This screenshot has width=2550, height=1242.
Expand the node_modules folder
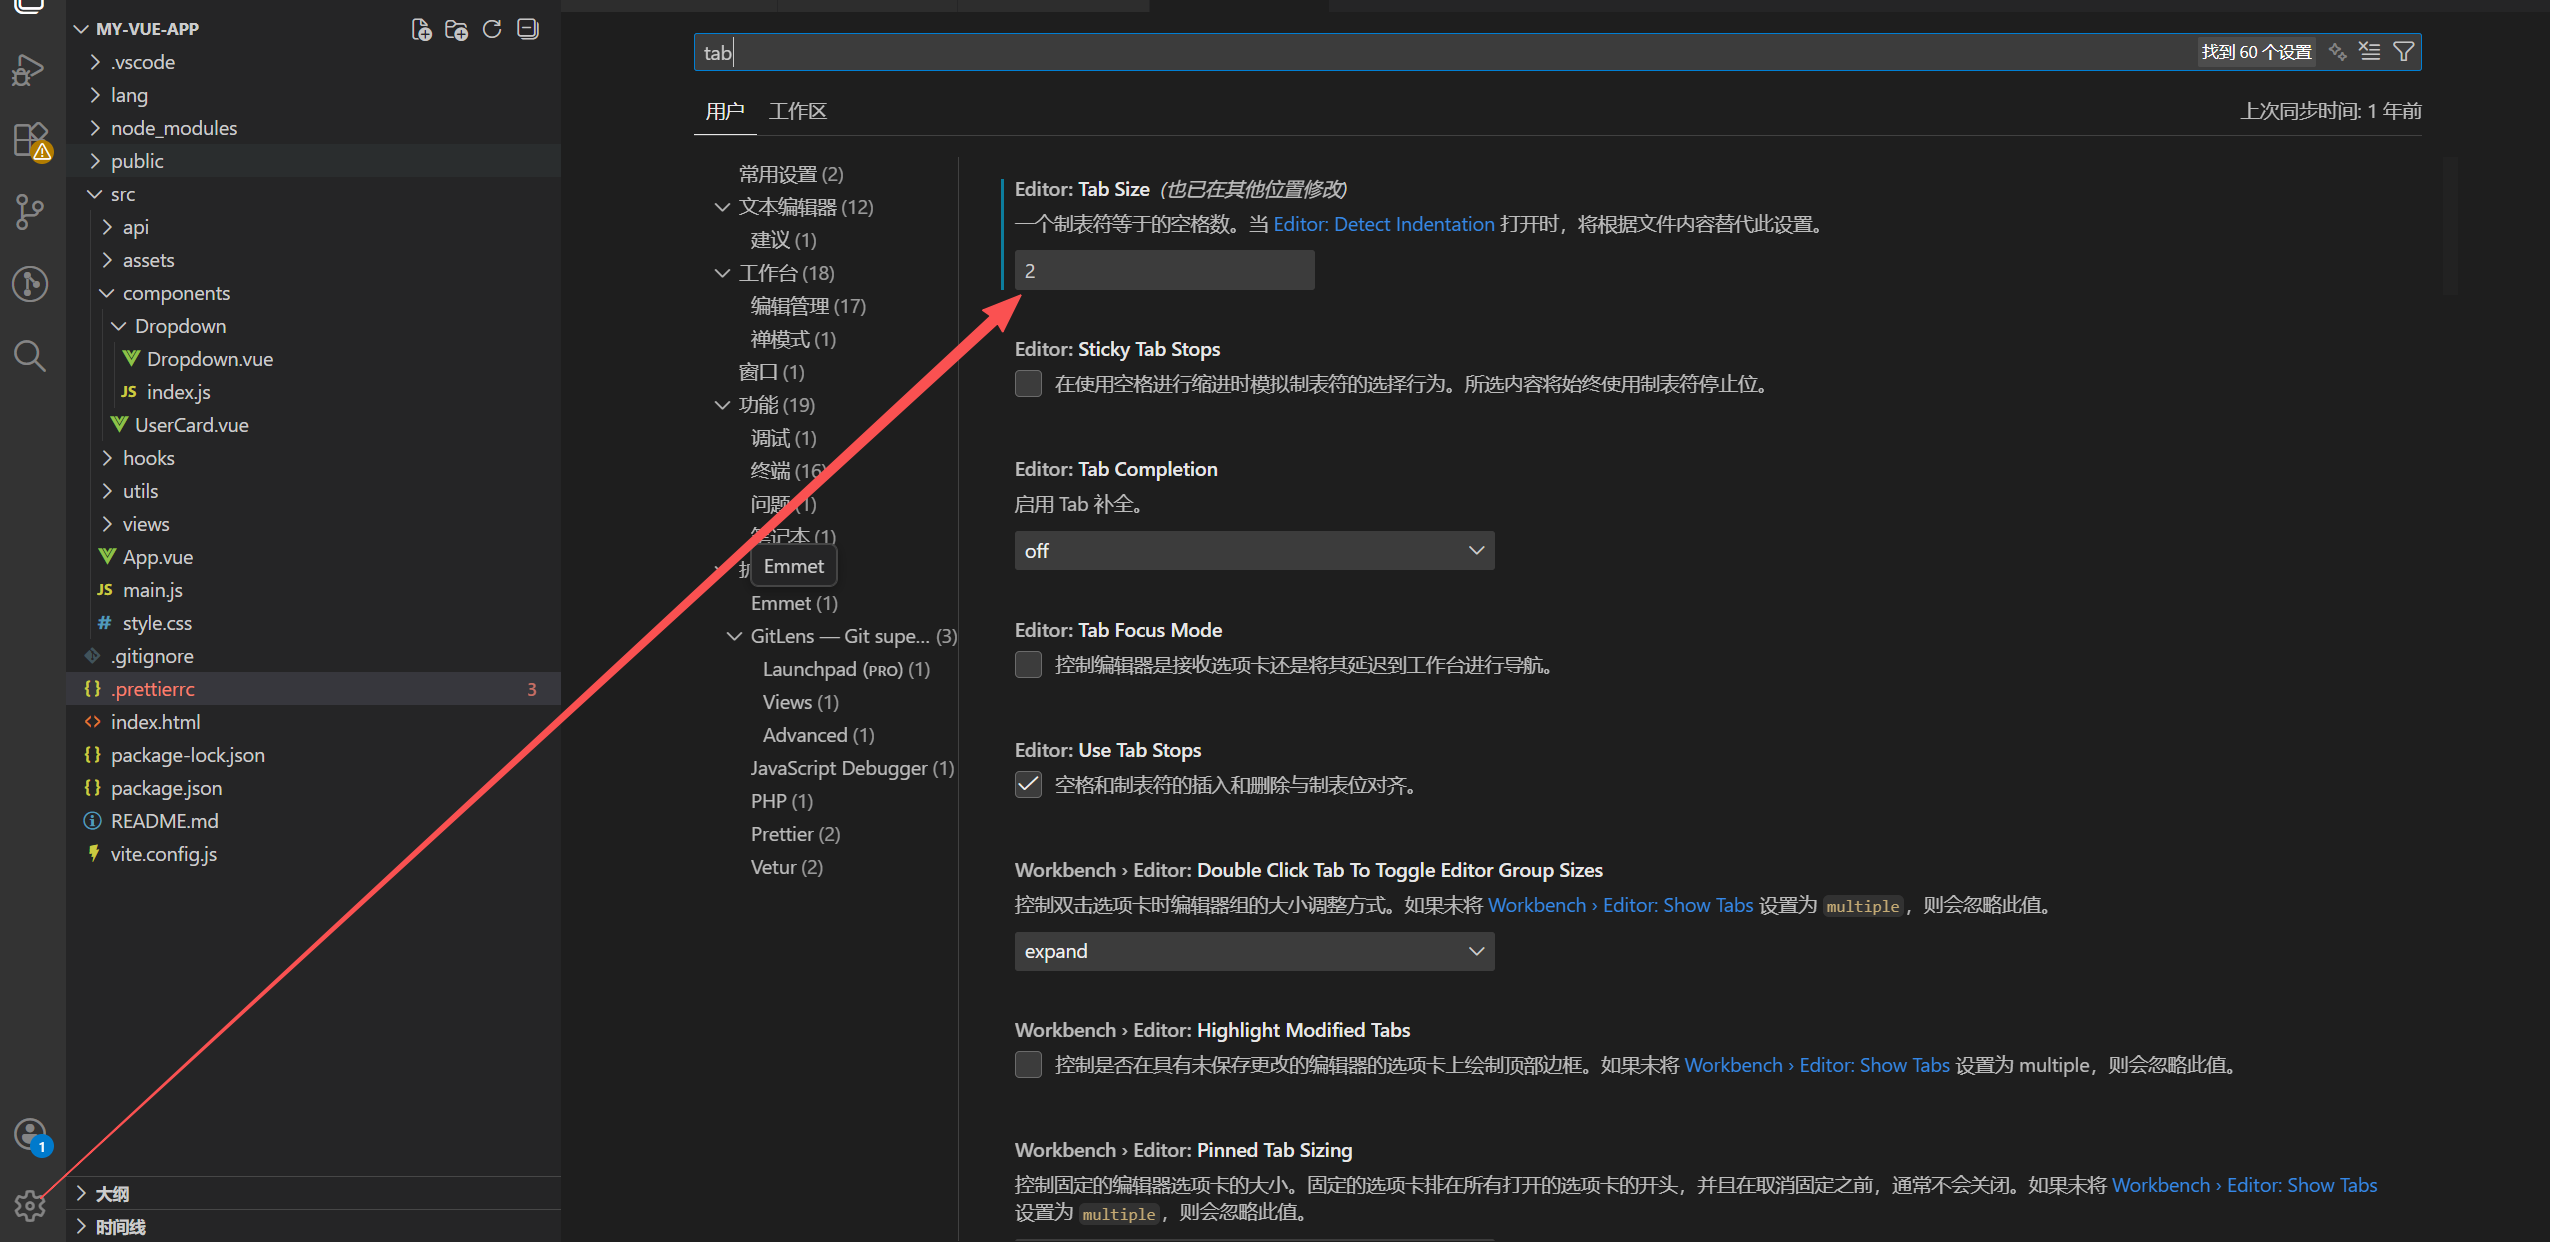173,128
